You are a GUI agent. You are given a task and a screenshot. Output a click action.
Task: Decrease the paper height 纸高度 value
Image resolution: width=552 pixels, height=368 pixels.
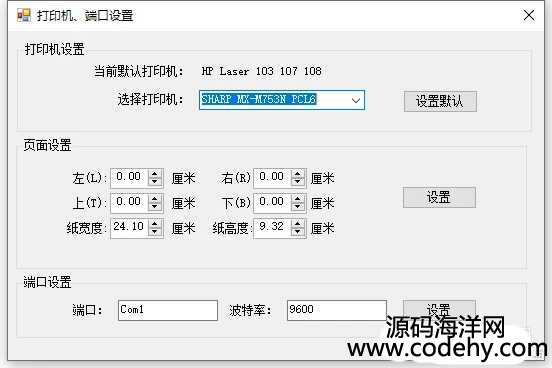298,232
